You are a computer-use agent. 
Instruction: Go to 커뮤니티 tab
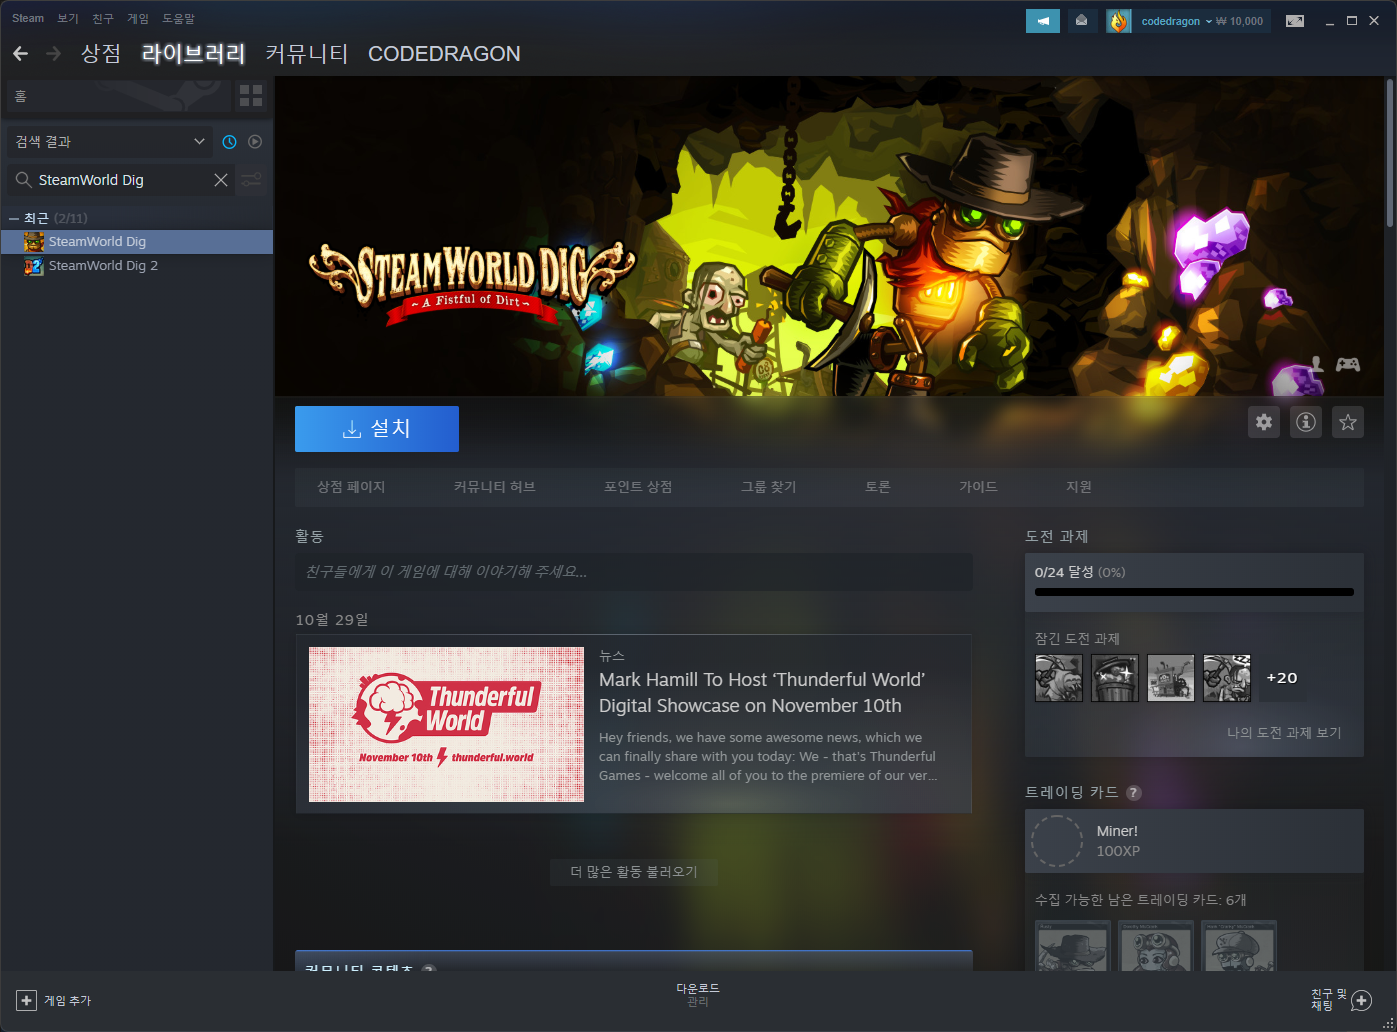click(307, 54)
